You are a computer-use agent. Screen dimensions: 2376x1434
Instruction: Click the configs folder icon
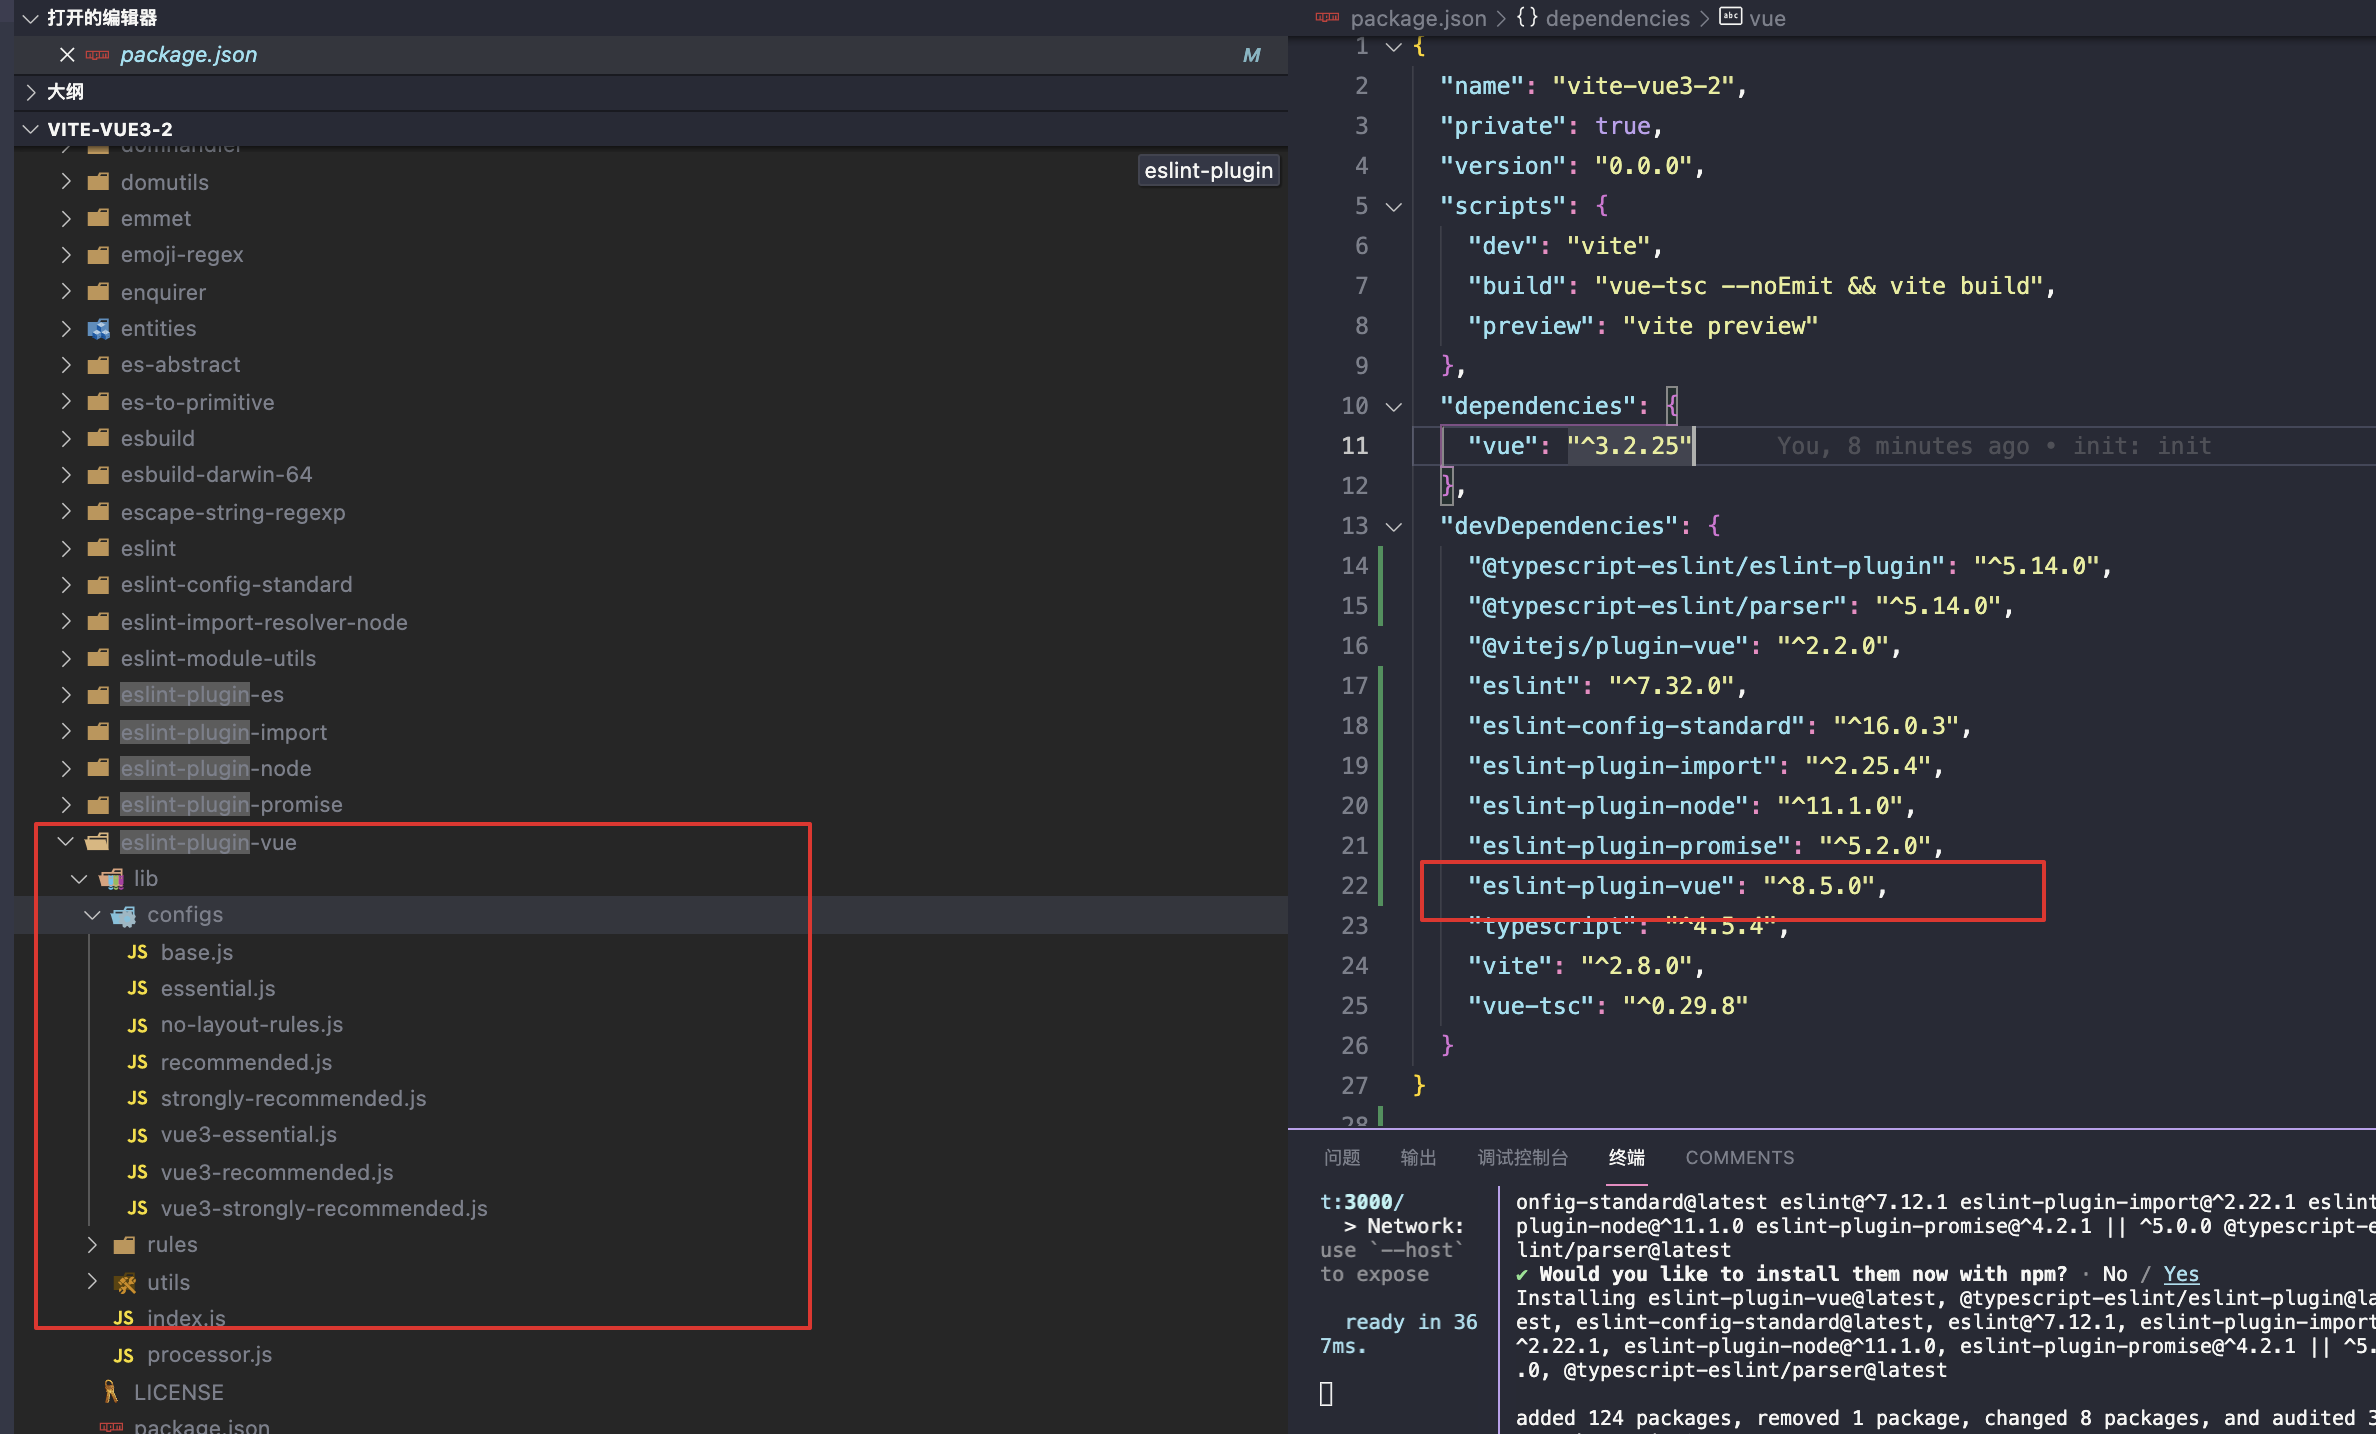pos(124,915)
